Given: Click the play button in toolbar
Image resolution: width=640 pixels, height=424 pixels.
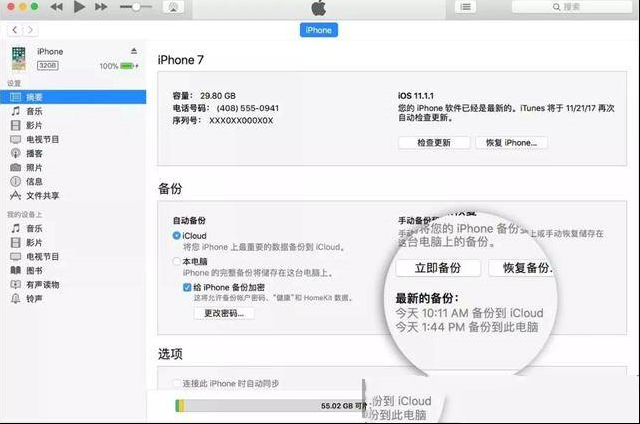Looking at the screenshot, I should tap(79, 7).
